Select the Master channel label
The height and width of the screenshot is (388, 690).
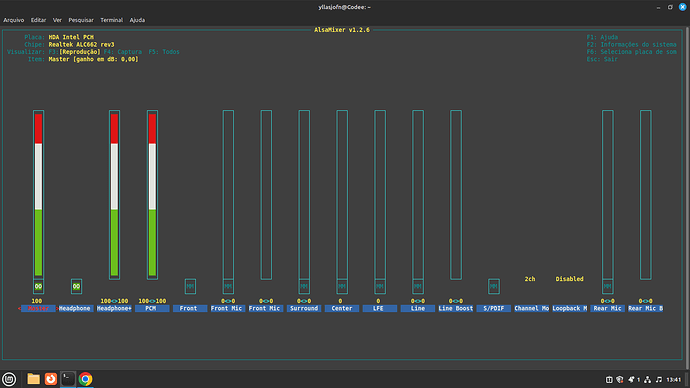(x=38, y=308)
